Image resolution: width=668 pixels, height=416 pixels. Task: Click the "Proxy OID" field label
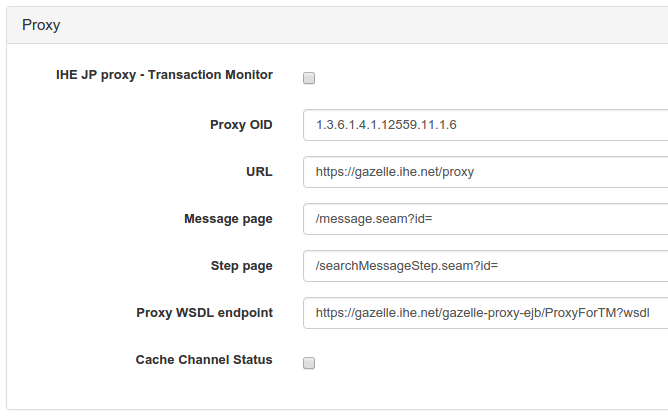click(241, 125)
